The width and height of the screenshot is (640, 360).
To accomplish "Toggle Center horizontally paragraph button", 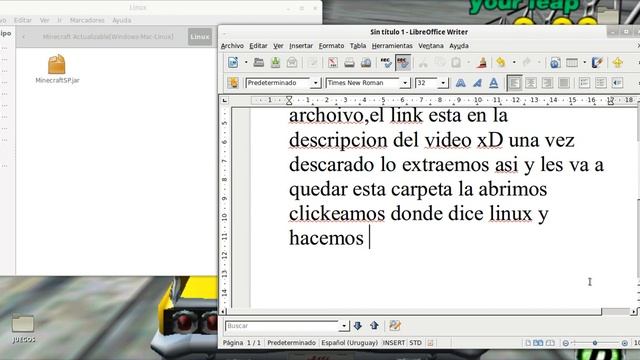I will pos(531,83).
